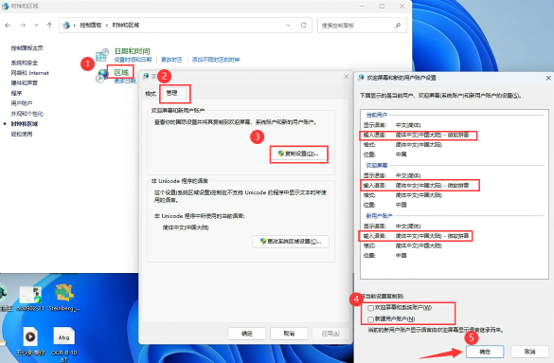The image size is (554, 363).
Task: Check 新建用户帐户 checkbox
Action: tap(371, 319)
